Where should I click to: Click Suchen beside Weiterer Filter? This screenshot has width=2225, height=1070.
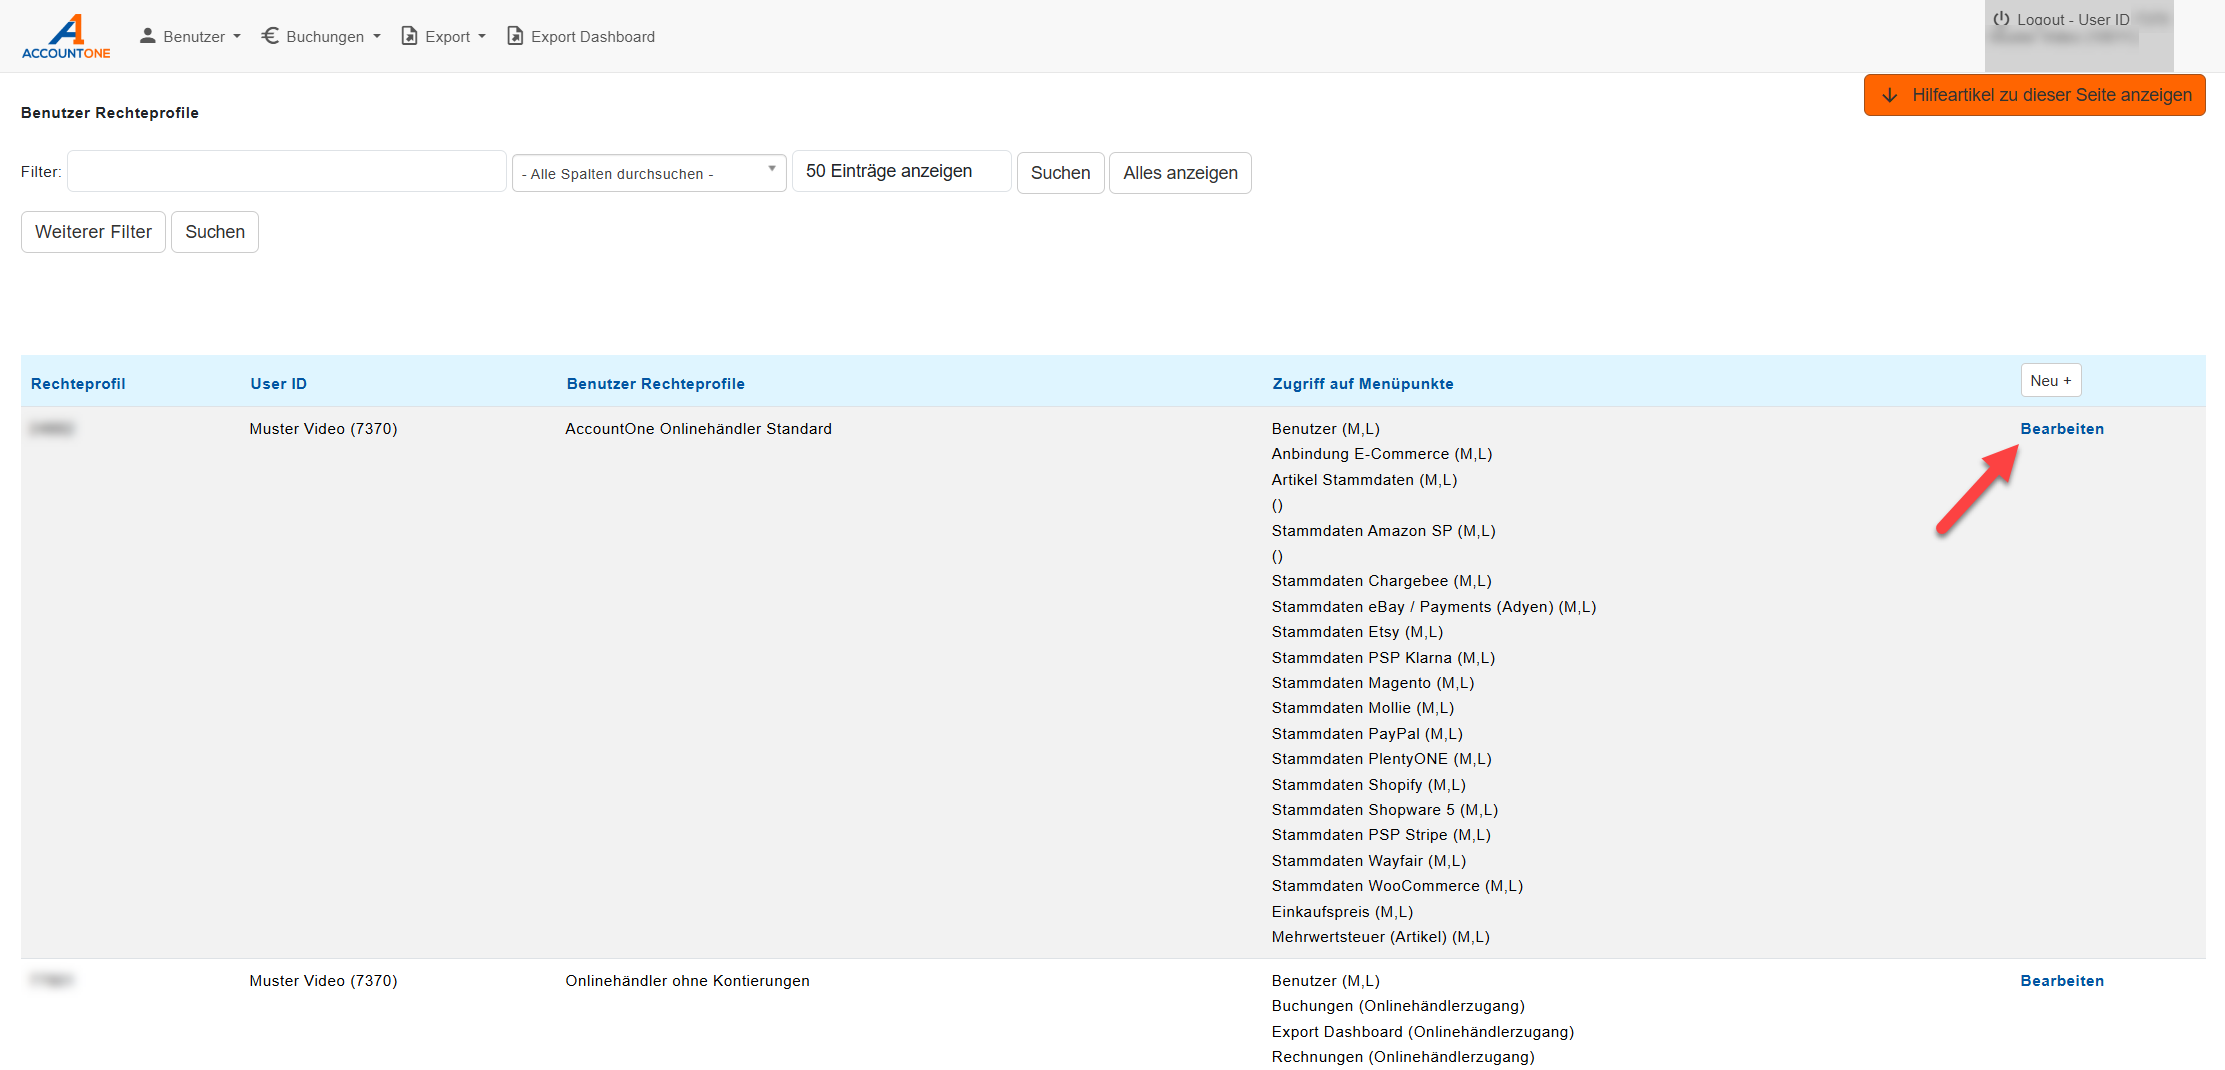click(215, 232)
